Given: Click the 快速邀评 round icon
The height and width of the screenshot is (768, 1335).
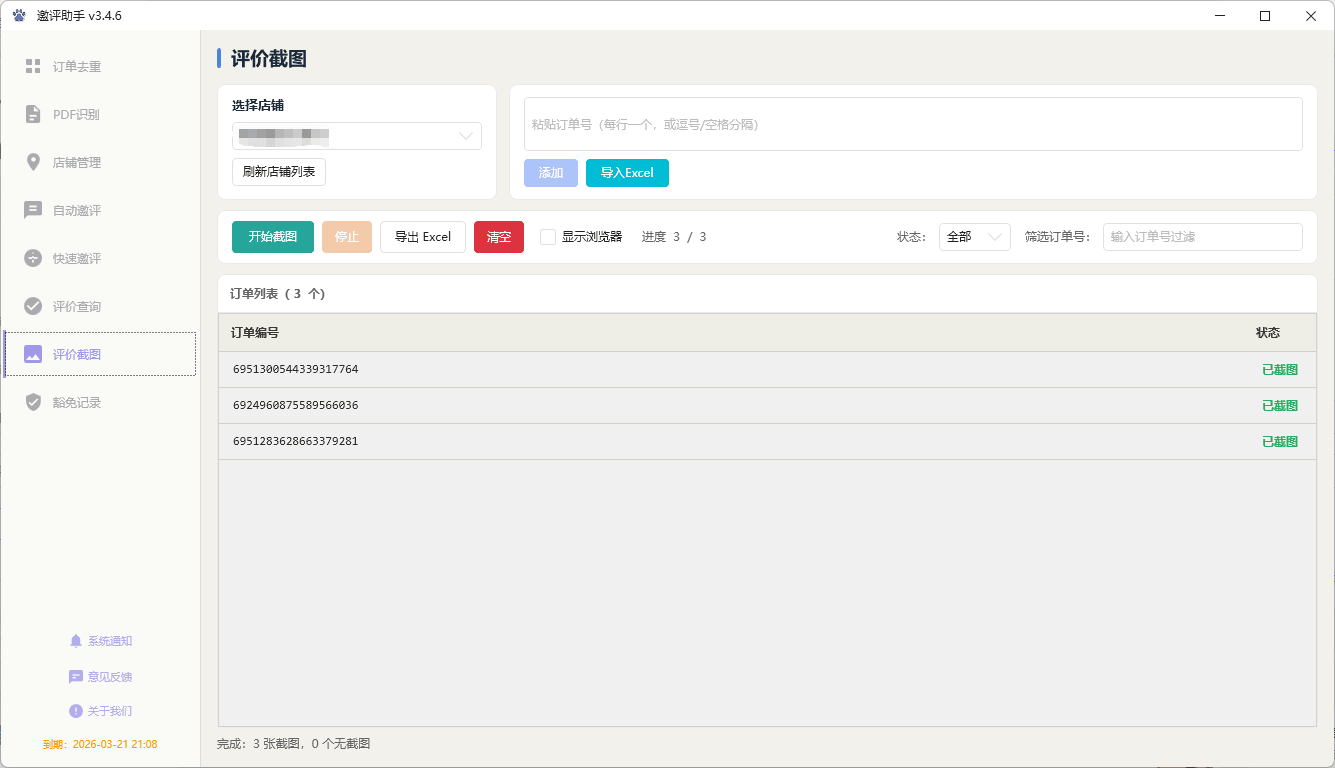Looking at the screenshot, I should pyautogui.click(x=33, y=258).
